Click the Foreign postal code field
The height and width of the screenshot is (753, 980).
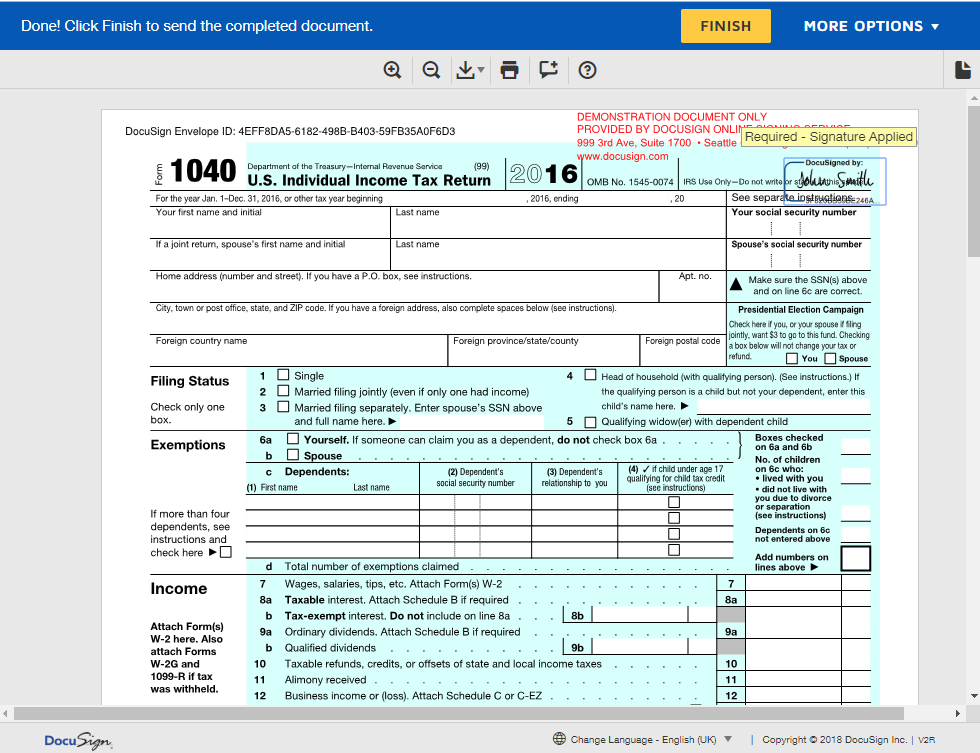coord(683,351)
